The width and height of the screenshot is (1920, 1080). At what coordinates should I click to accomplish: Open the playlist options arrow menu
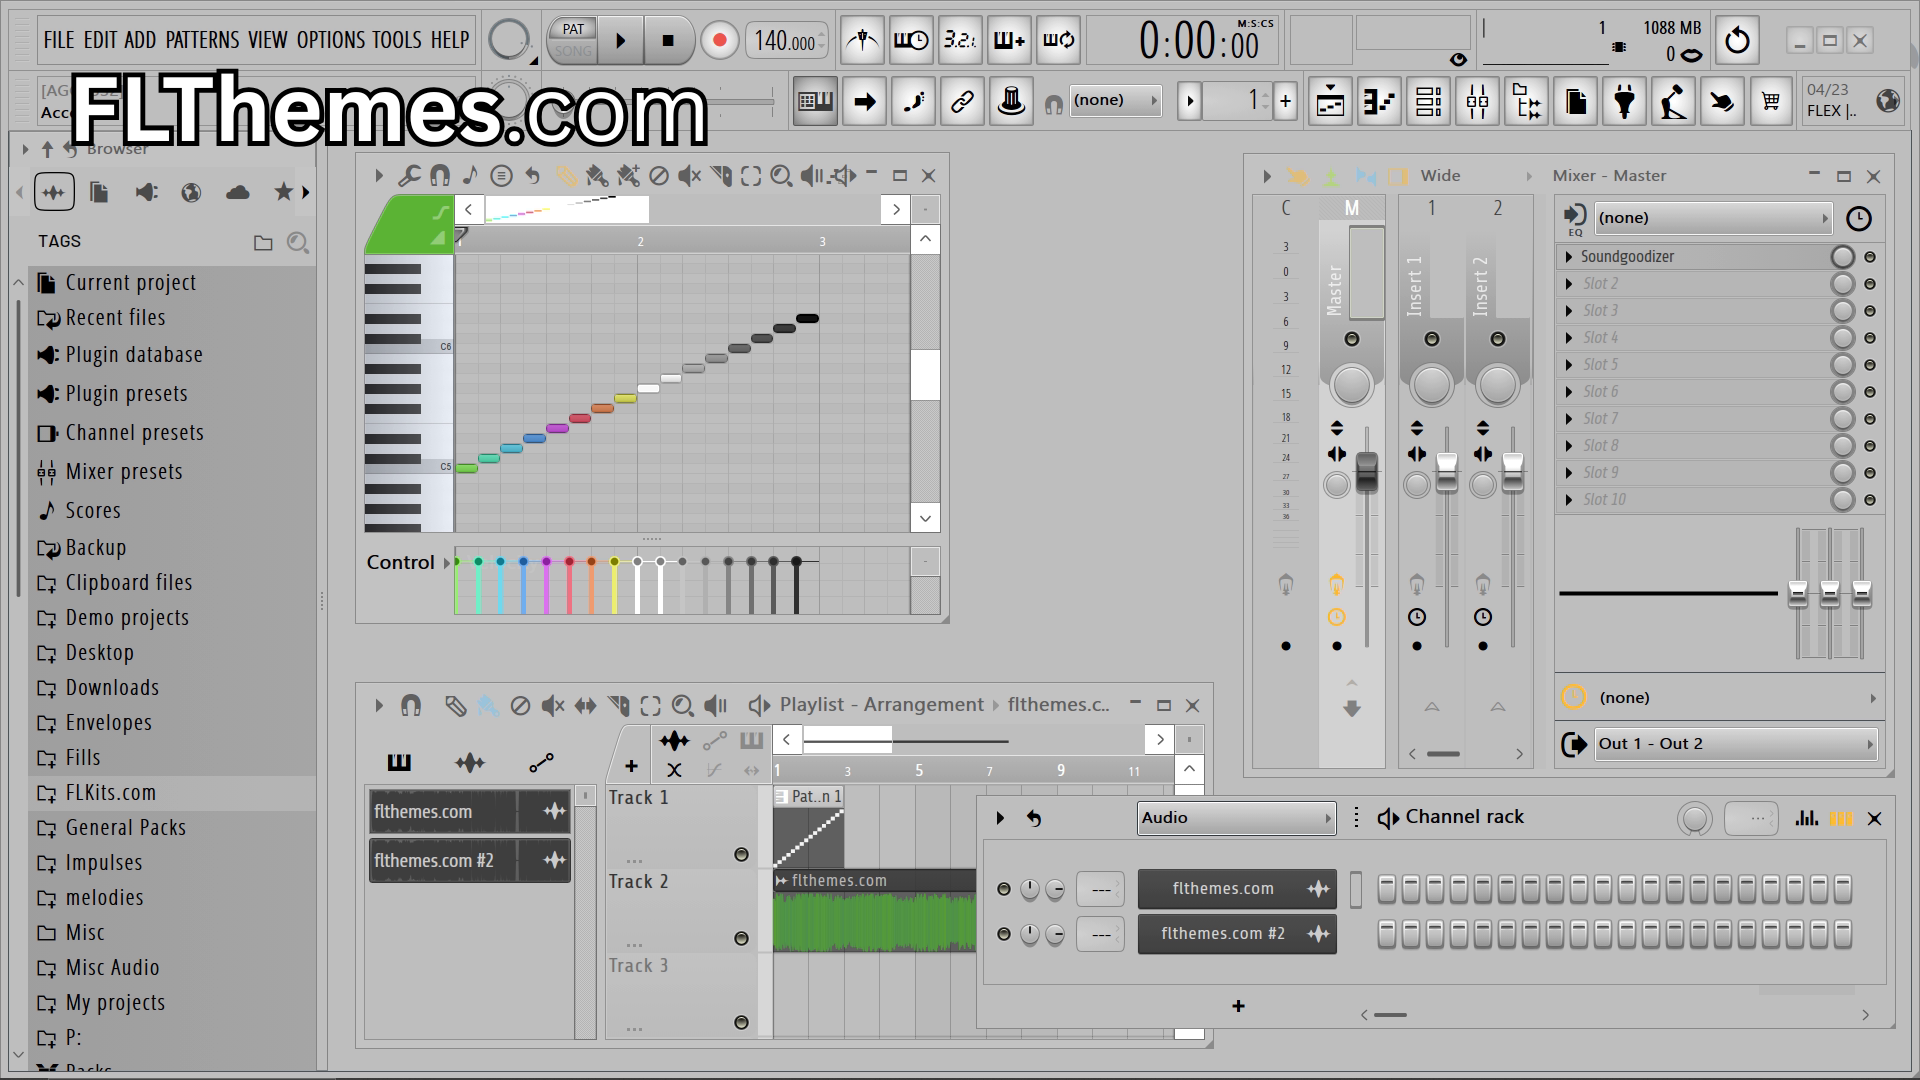(379, 706)
